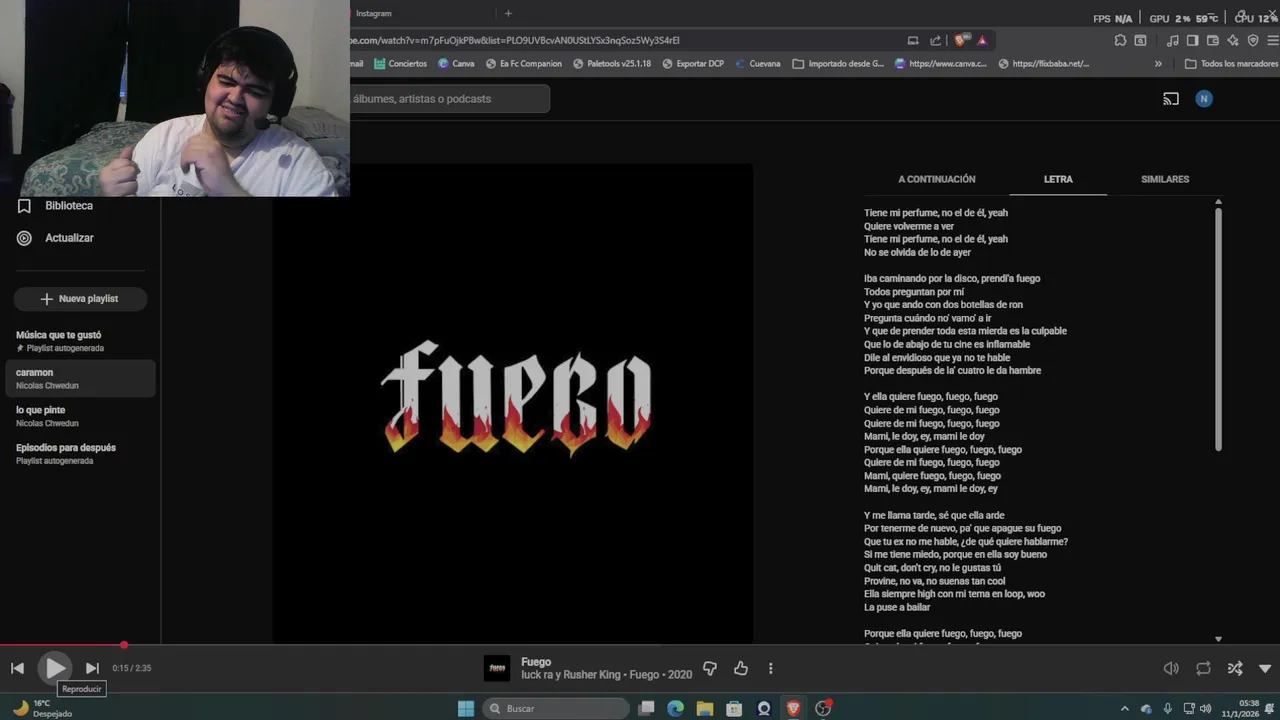The height and width of the screenshot is (720, 1280).
Task: Click the browser address bar URL
Action: click(515, 40)
